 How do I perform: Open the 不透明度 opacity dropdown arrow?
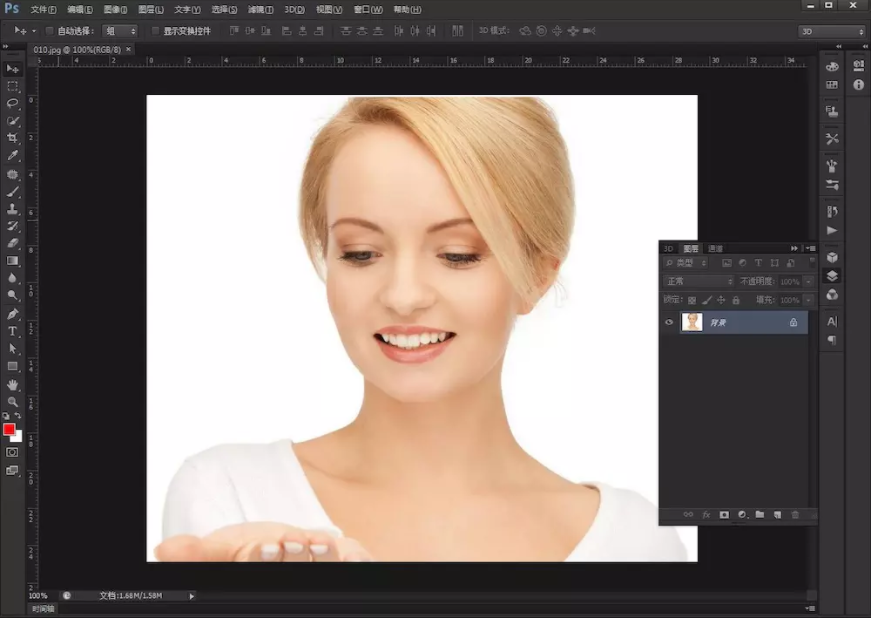(x=809, y=282)
